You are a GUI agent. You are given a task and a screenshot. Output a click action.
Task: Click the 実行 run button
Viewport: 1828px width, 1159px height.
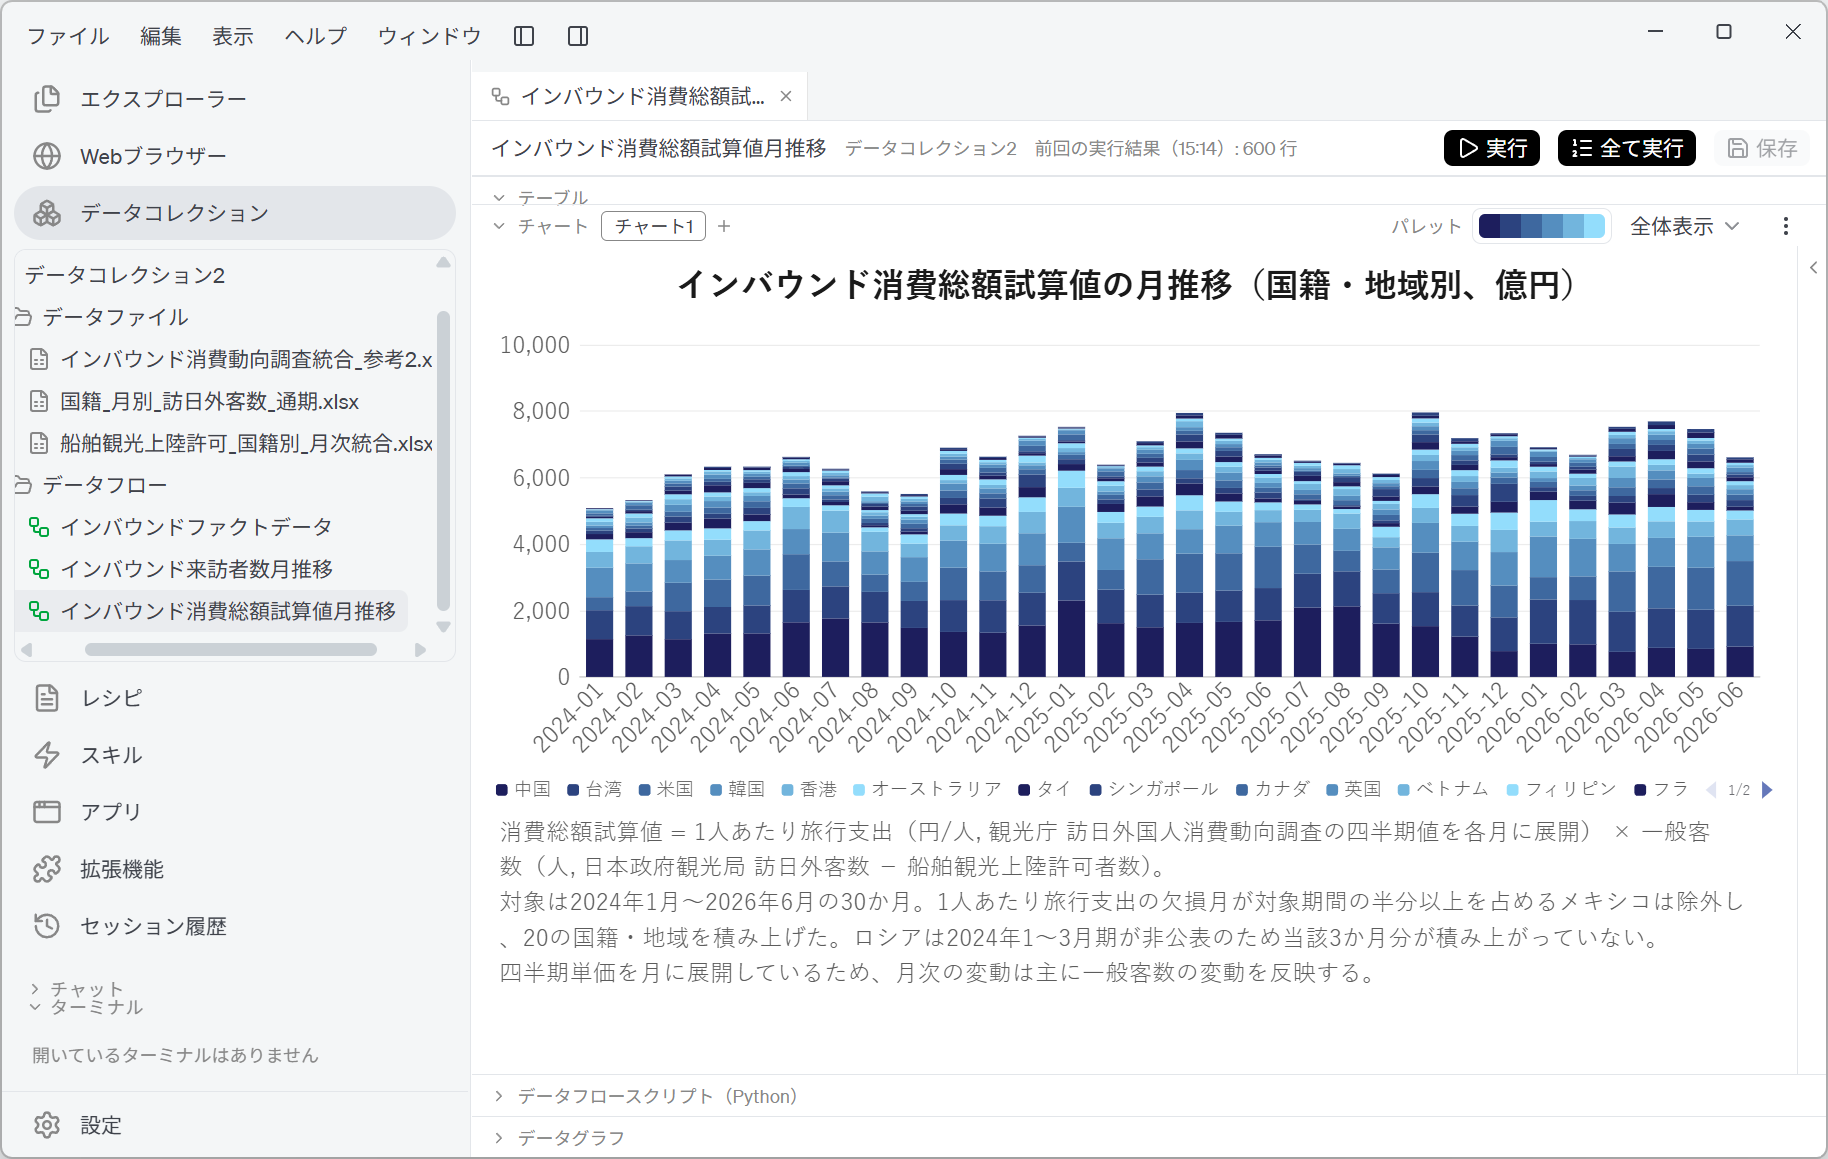click(1492, 148)
